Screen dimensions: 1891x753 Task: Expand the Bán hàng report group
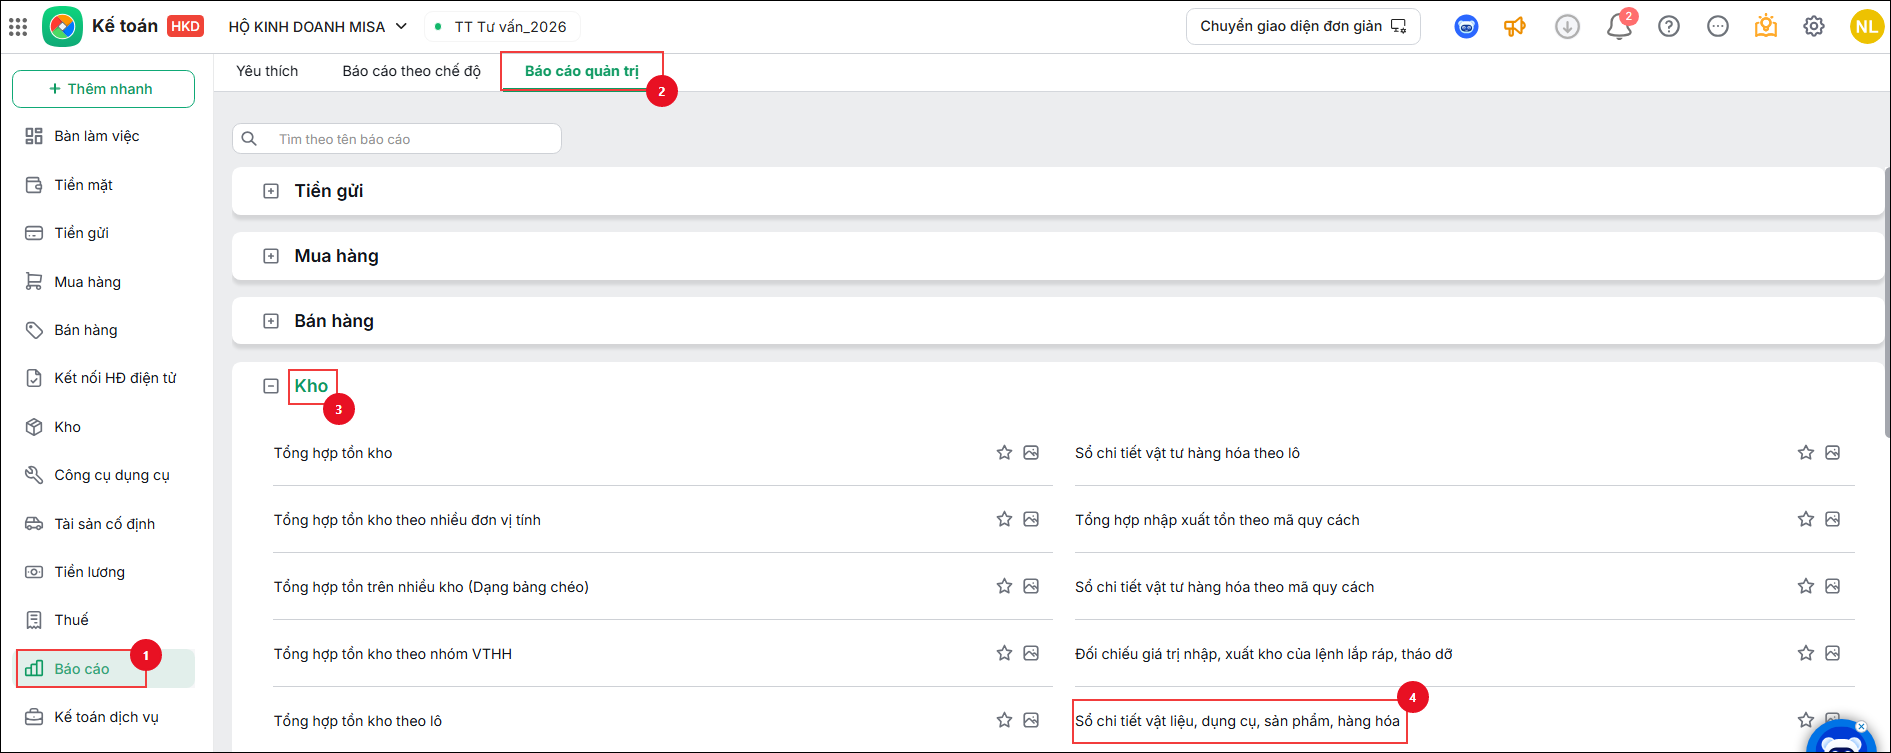271,321
